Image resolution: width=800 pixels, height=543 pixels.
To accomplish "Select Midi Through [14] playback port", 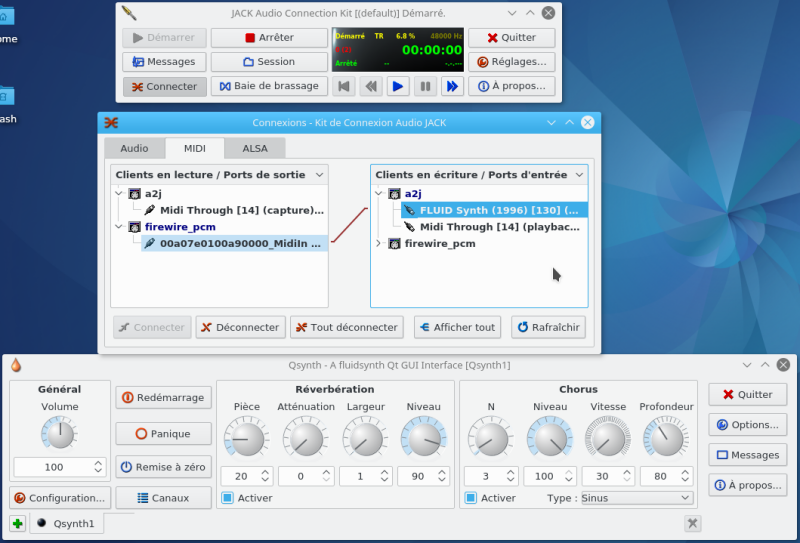I will pyautogui.click(x=494, y=227).
